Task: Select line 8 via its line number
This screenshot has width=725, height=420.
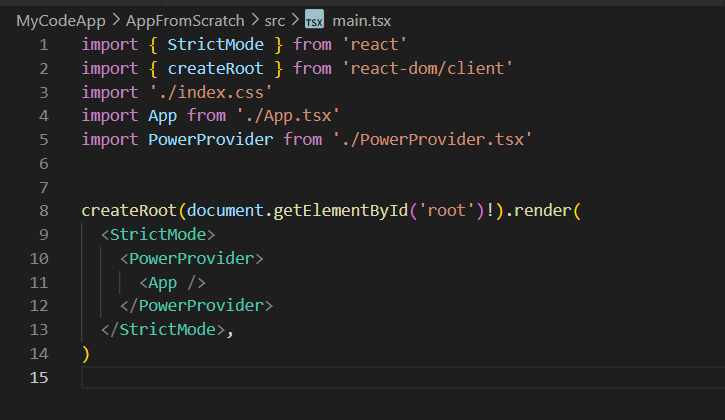Action: 42,211
